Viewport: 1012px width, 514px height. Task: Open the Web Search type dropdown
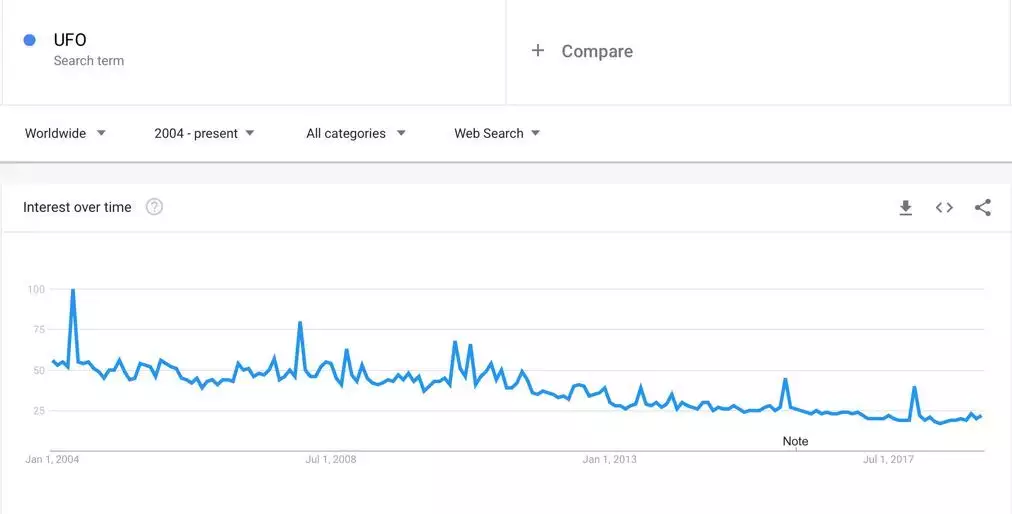497,134
